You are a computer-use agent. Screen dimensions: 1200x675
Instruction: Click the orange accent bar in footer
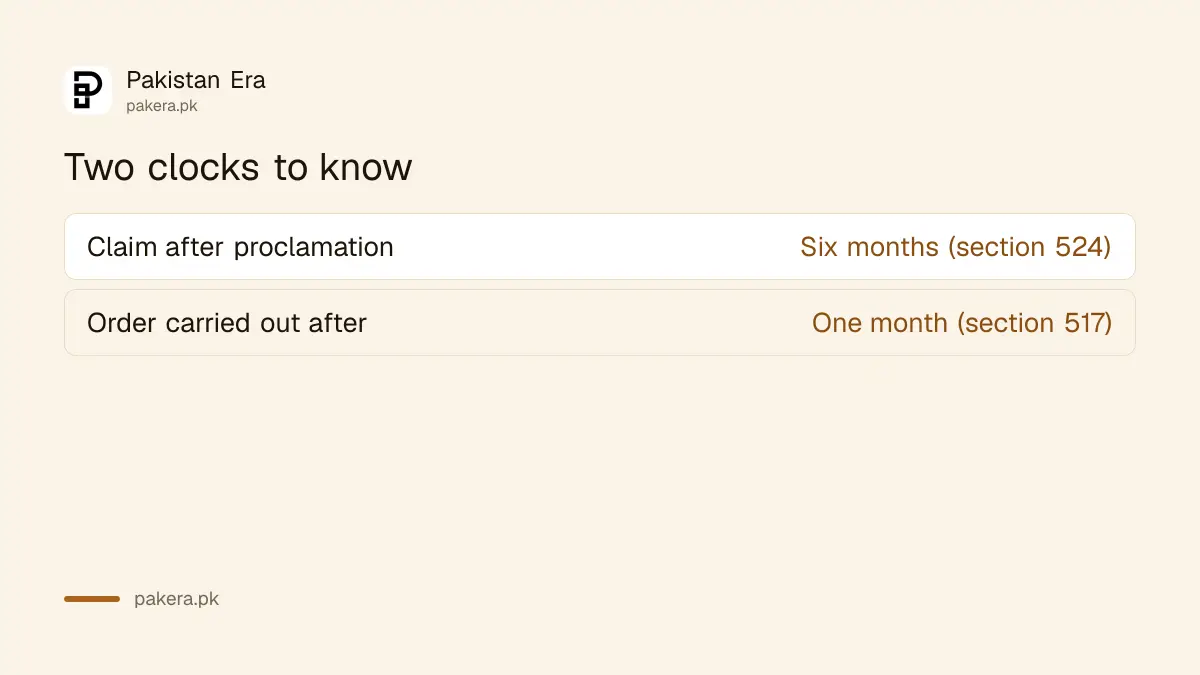point(92,599)
